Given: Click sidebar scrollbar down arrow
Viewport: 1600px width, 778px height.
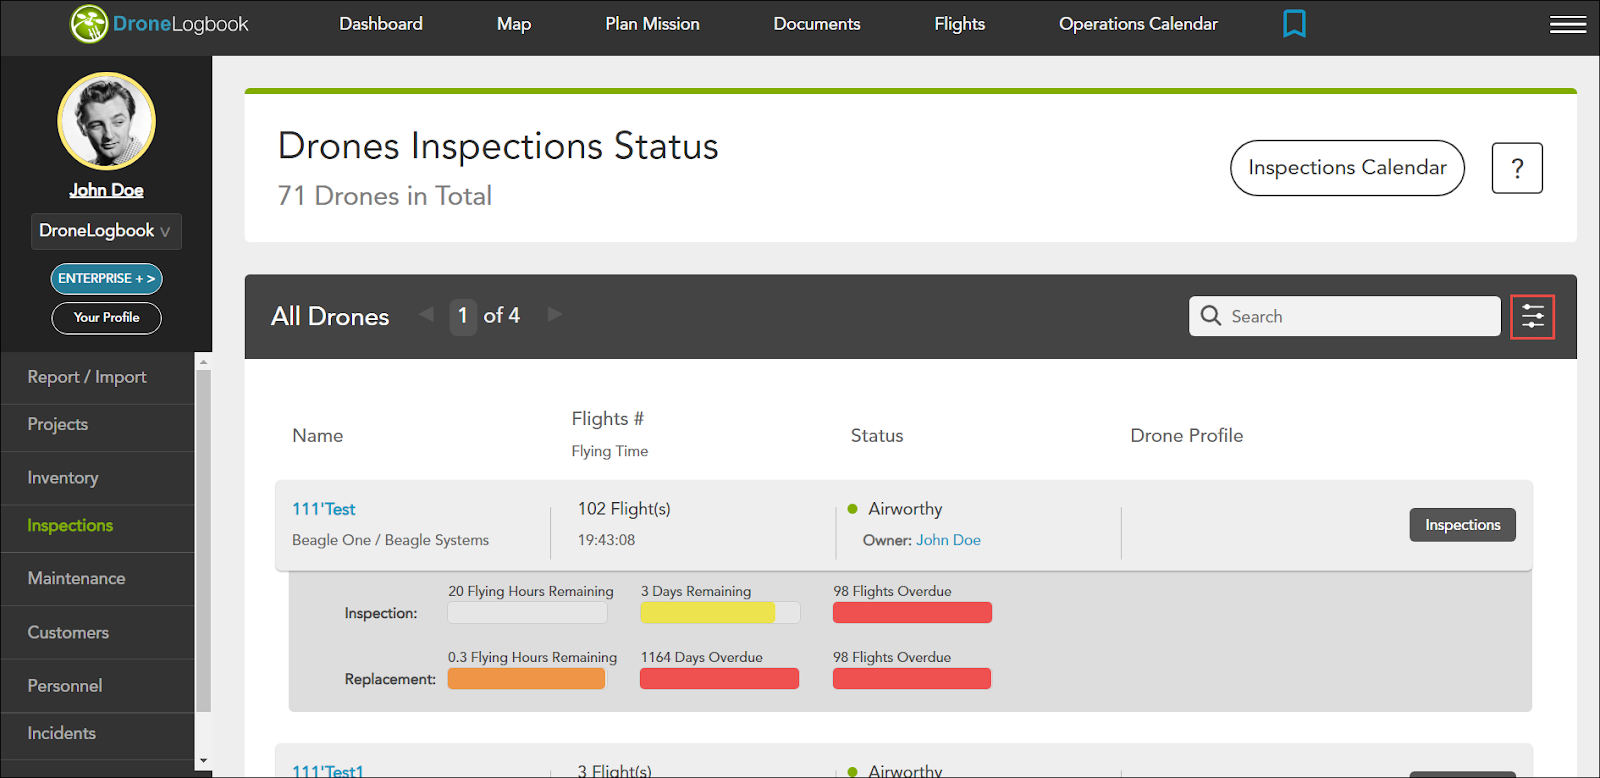Looking at the screenshot, I should pyautogui.click(x=204, y=761).
